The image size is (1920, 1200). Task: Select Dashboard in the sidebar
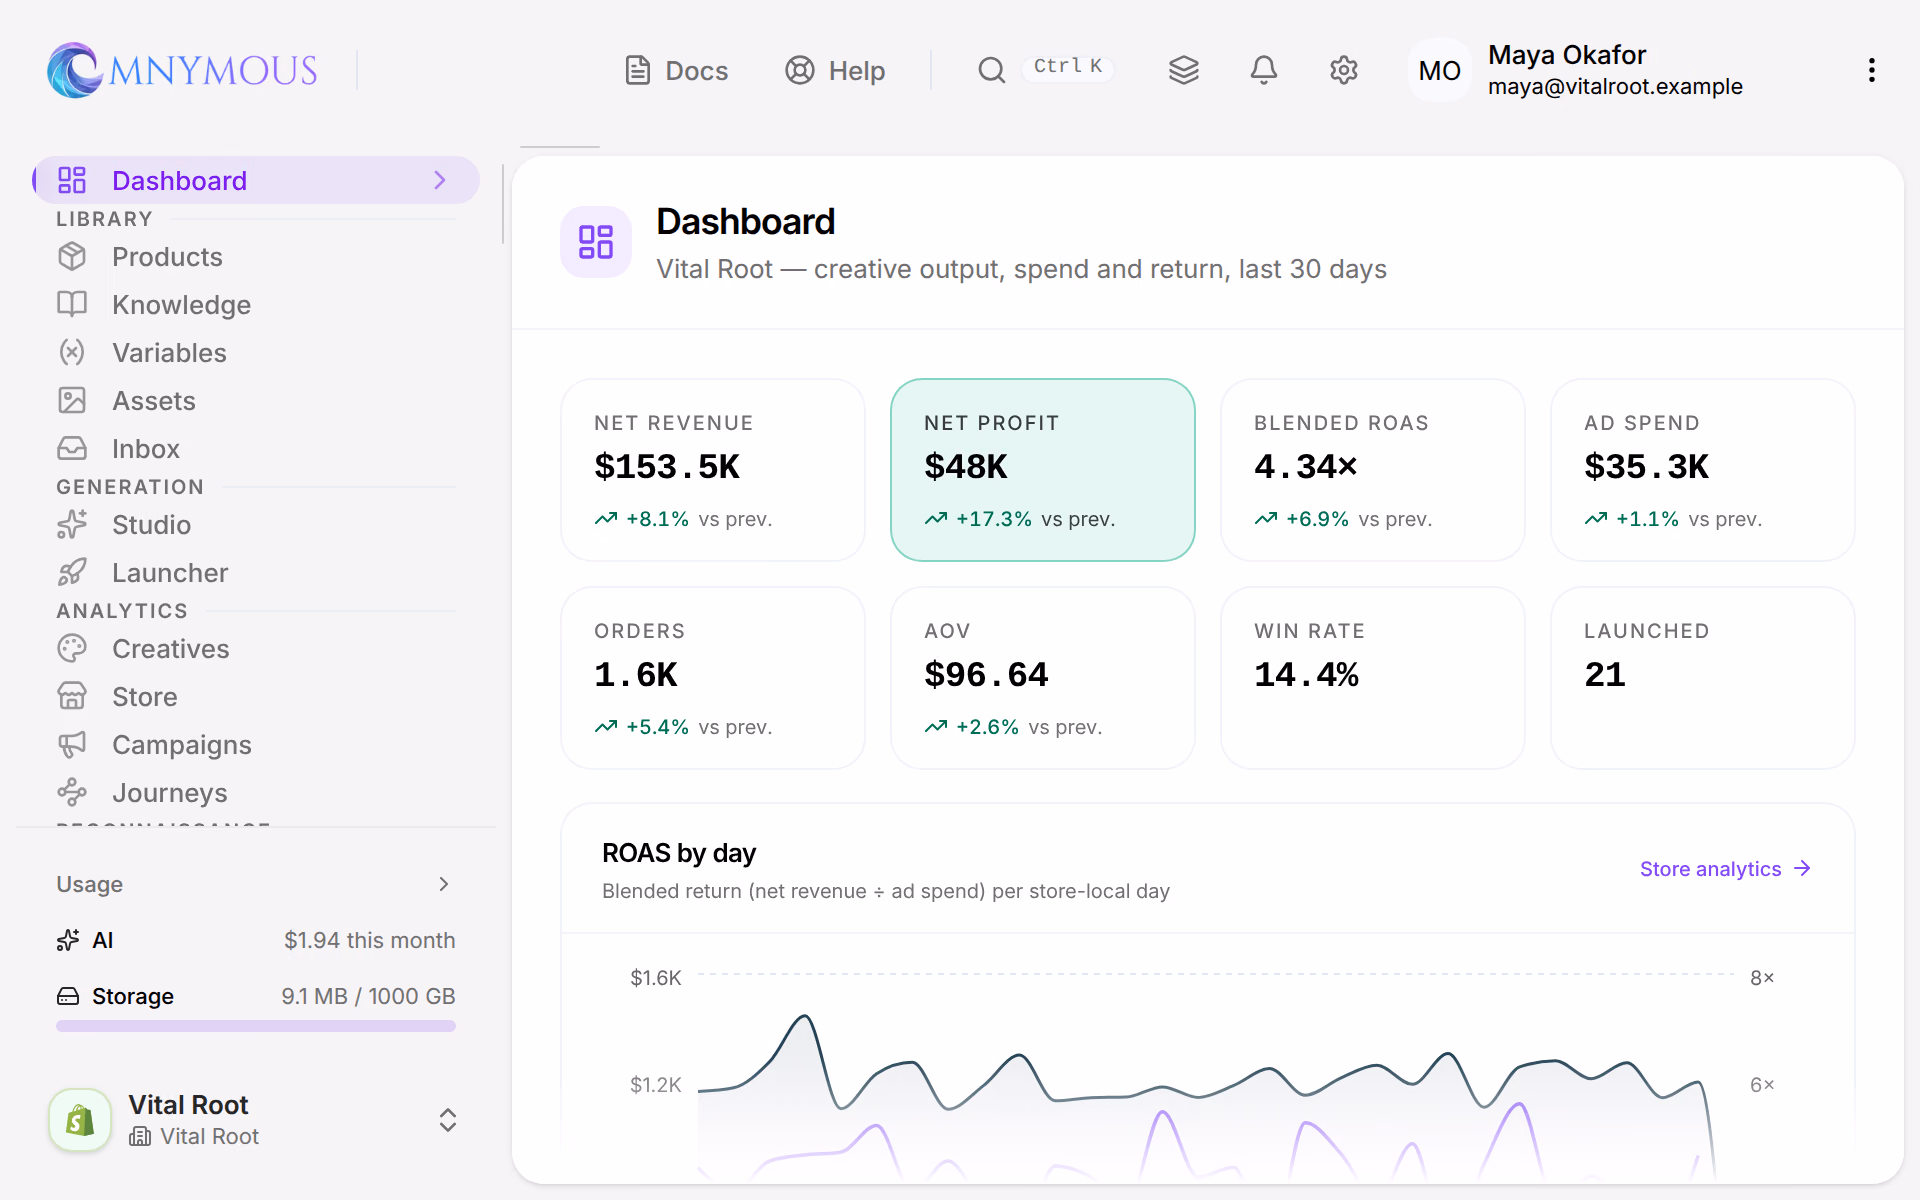256,180
